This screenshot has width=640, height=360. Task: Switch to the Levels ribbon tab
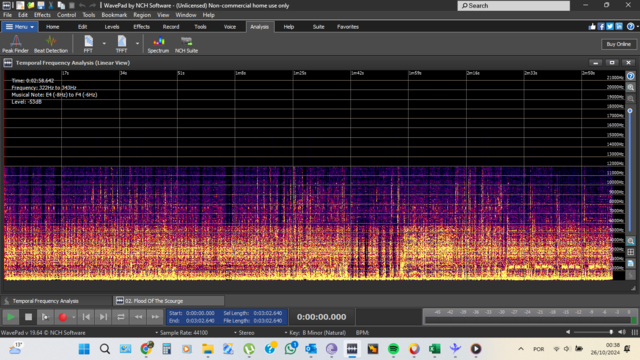112,27
